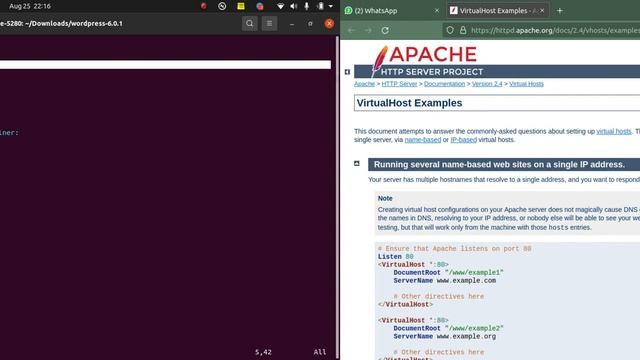Close the WhatsApp tab
The height and width of the screenshot is (360, 640).
[x=437, y=11]
